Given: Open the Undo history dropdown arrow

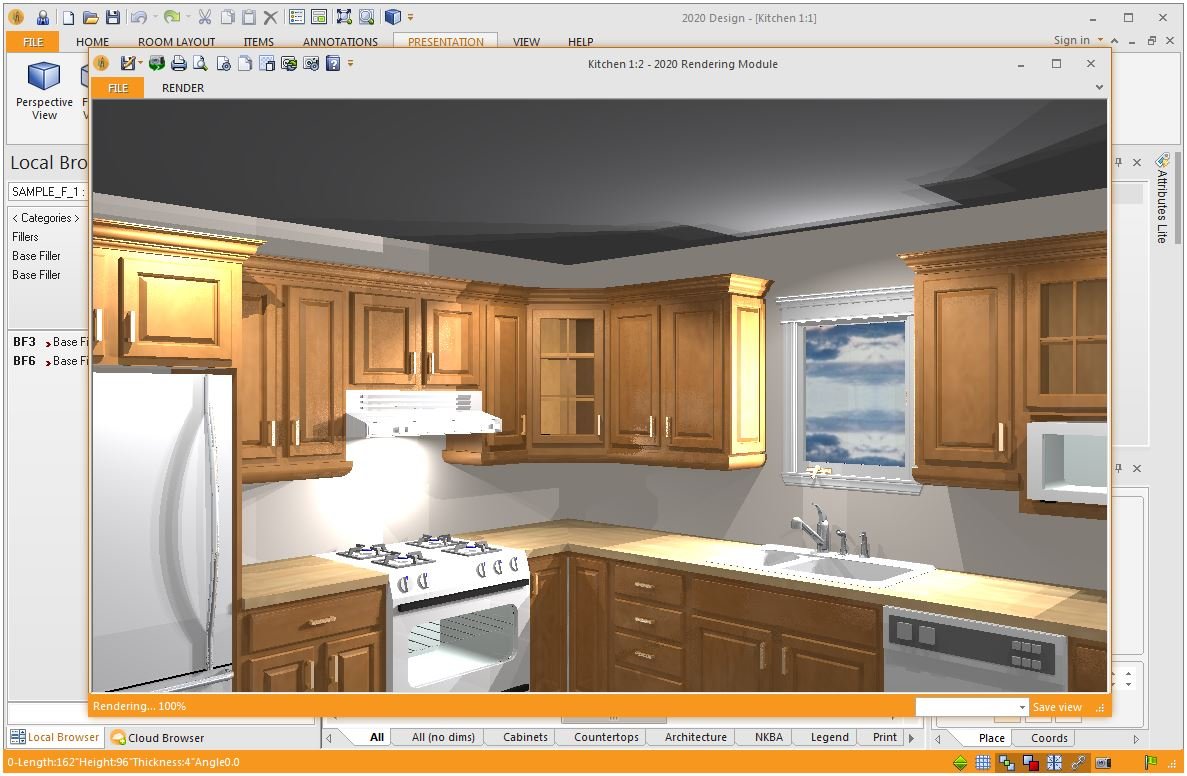Looking at the screenshot, I should point(155,17).
